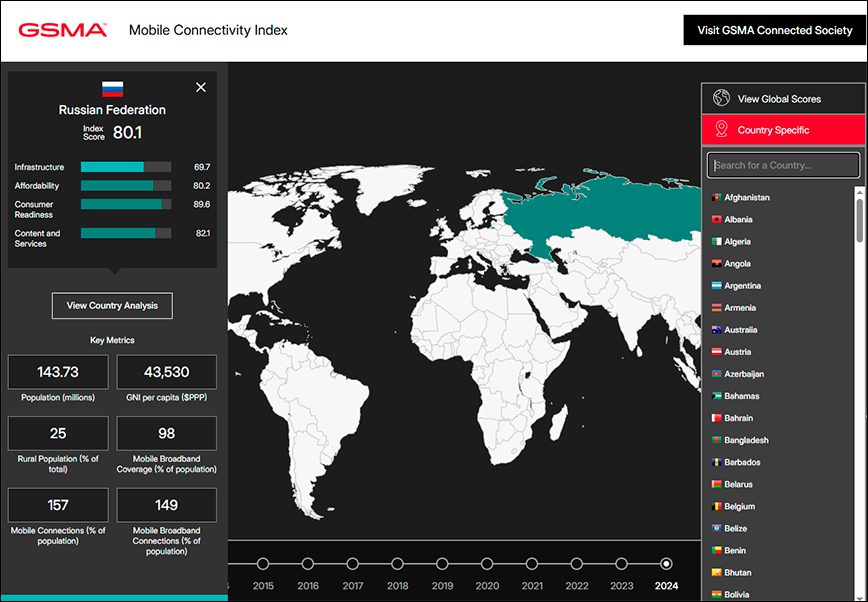Select the 2023 timeline year marker
868x602 pixels.
(x=621, y=564)
